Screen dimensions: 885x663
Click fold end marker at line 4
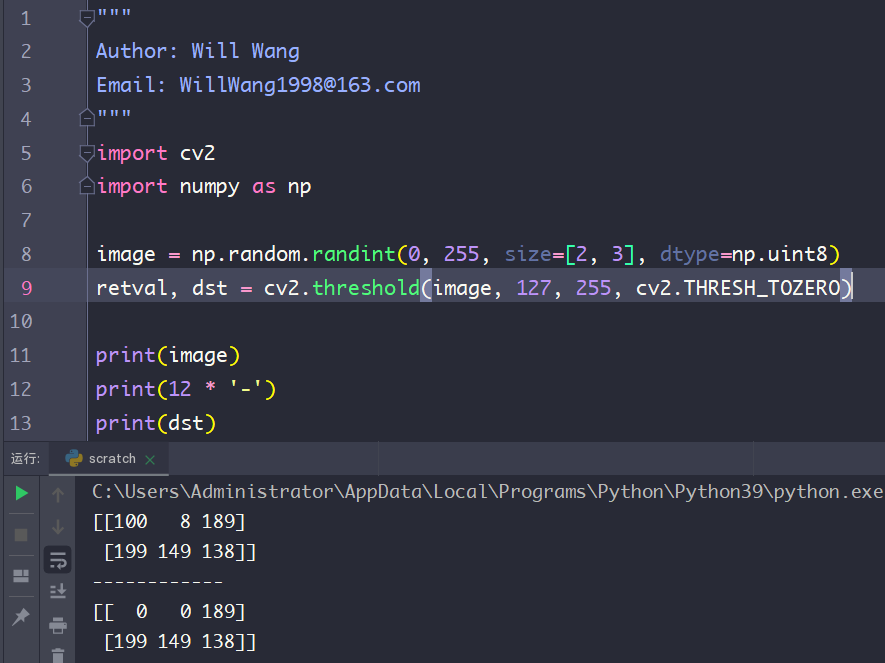(87, 118)
